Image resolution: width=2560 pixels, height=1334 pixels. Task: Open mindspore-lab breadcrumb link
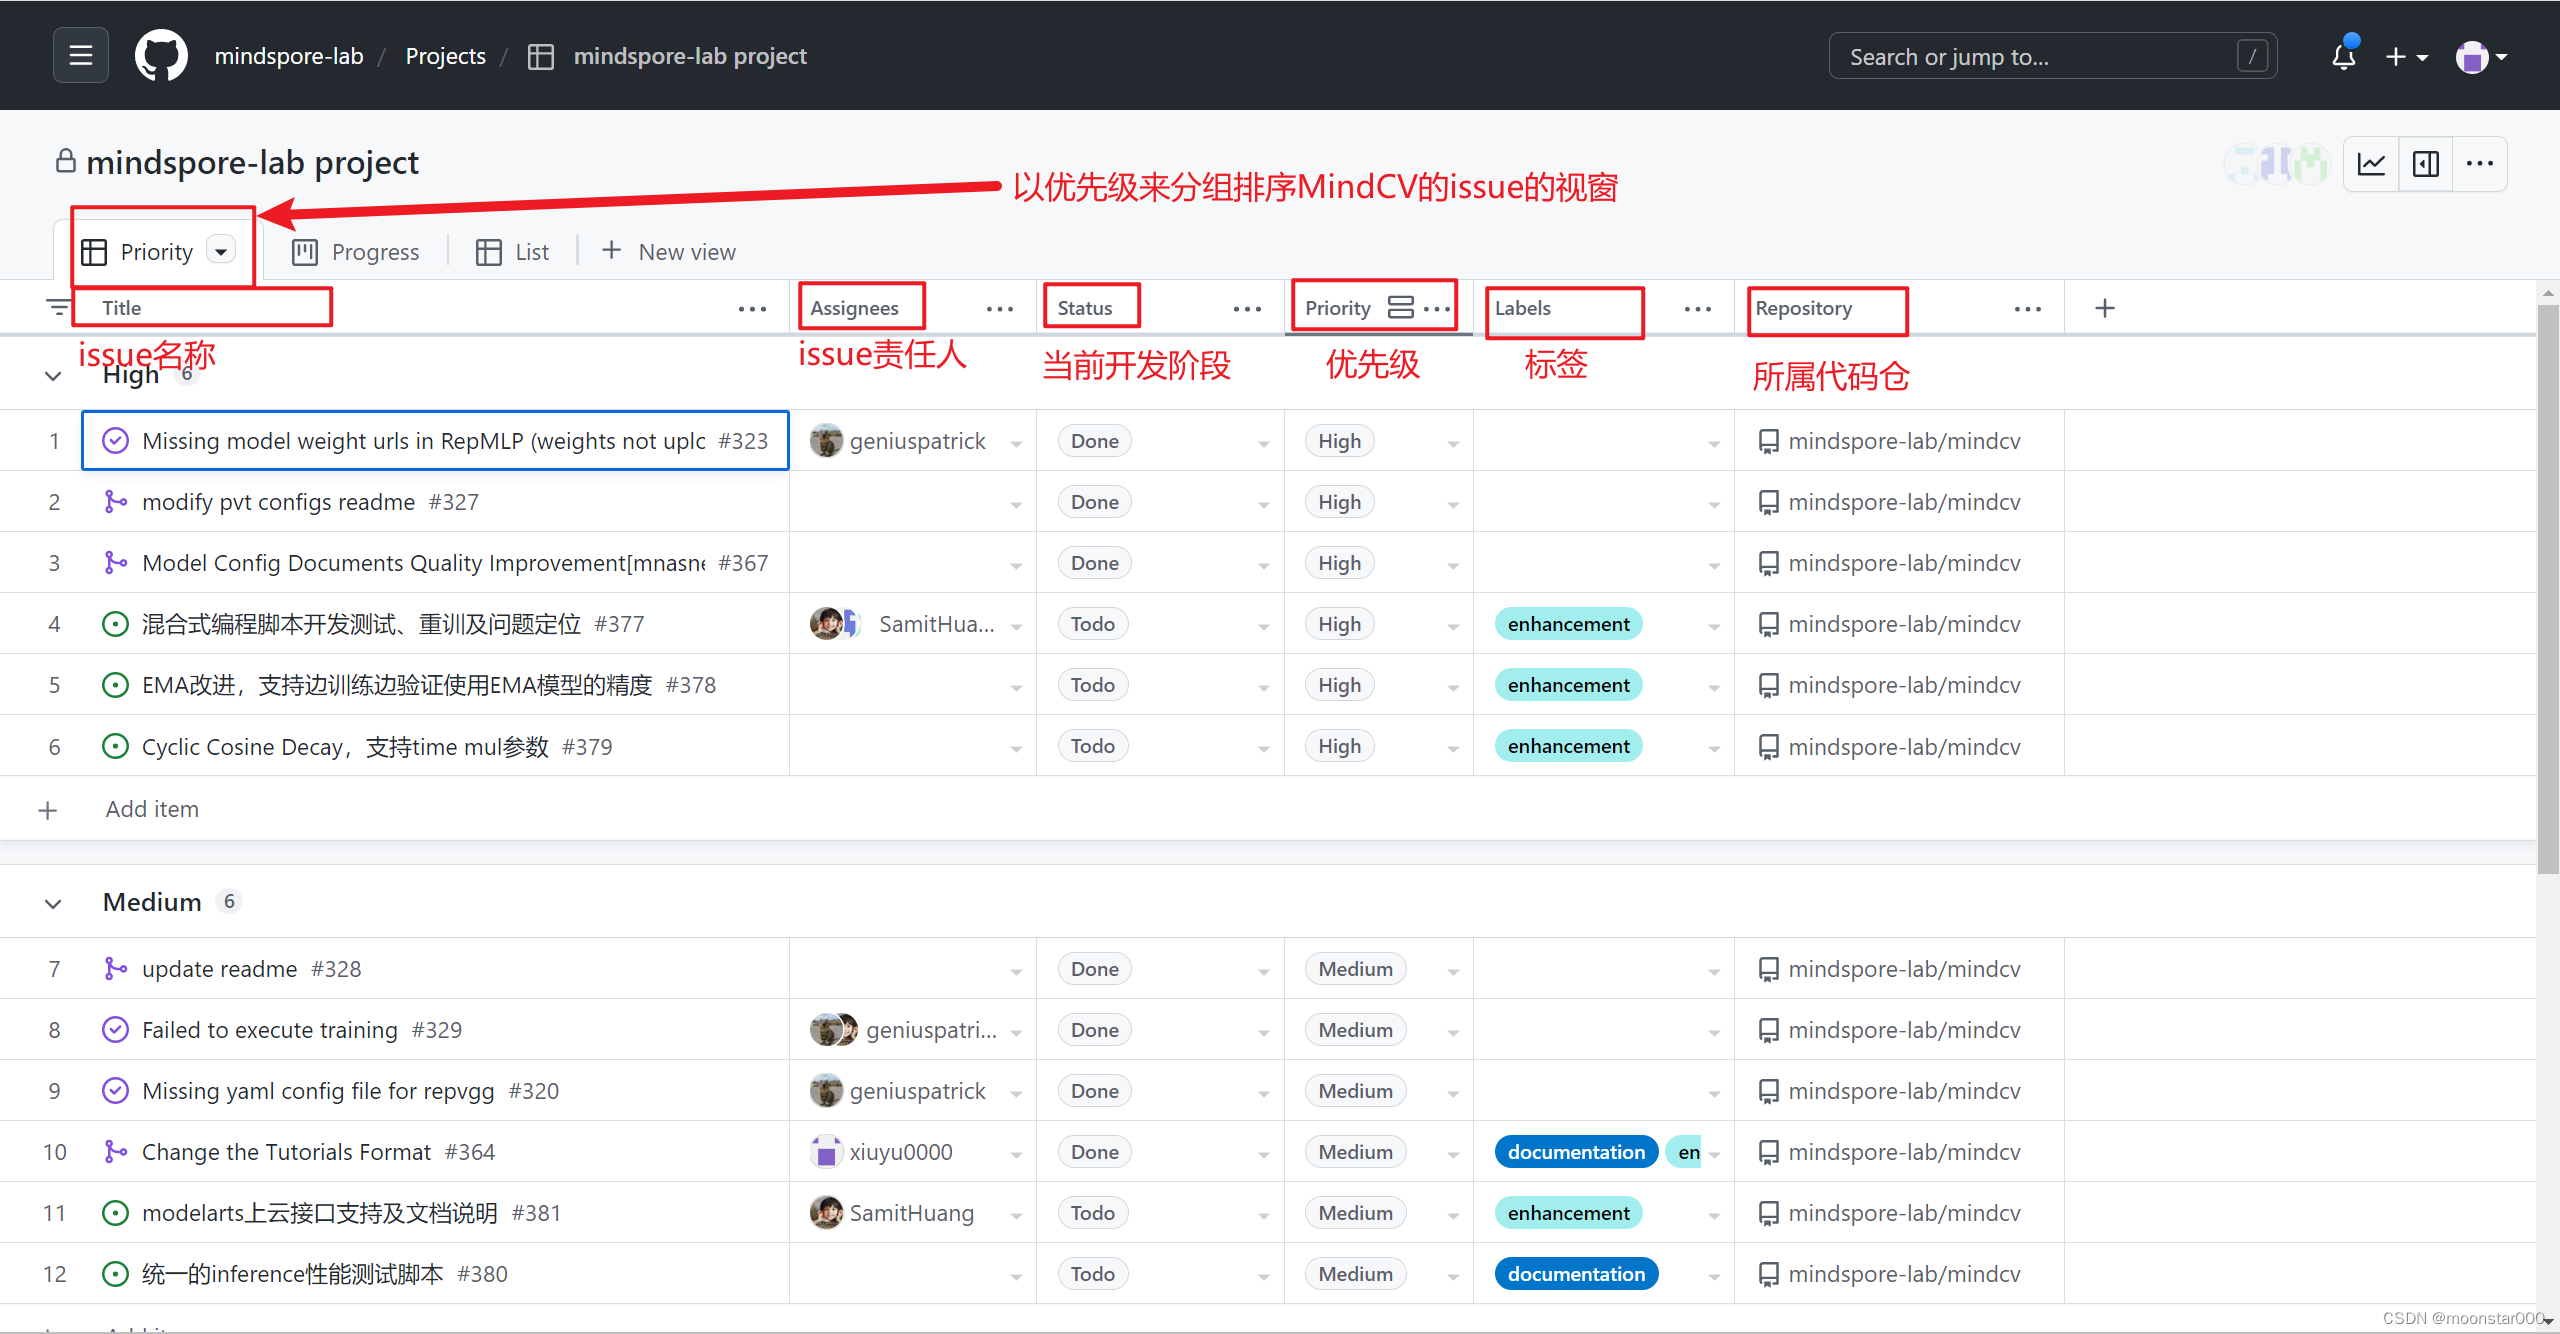pyautogui.click(x=289, y=56)
